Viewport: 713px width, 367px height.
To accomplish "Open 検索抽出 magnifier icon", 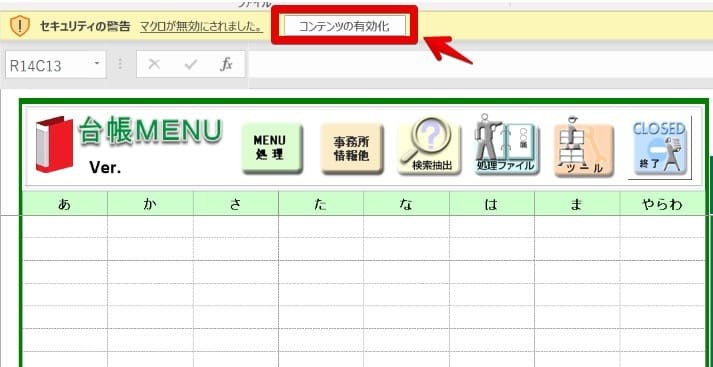I will [429, 146].
